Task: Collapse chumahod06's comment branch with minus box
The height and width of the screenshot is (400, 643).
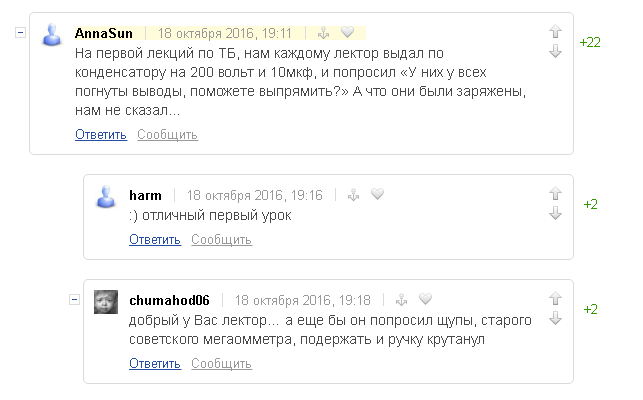Action: (74, 300)
